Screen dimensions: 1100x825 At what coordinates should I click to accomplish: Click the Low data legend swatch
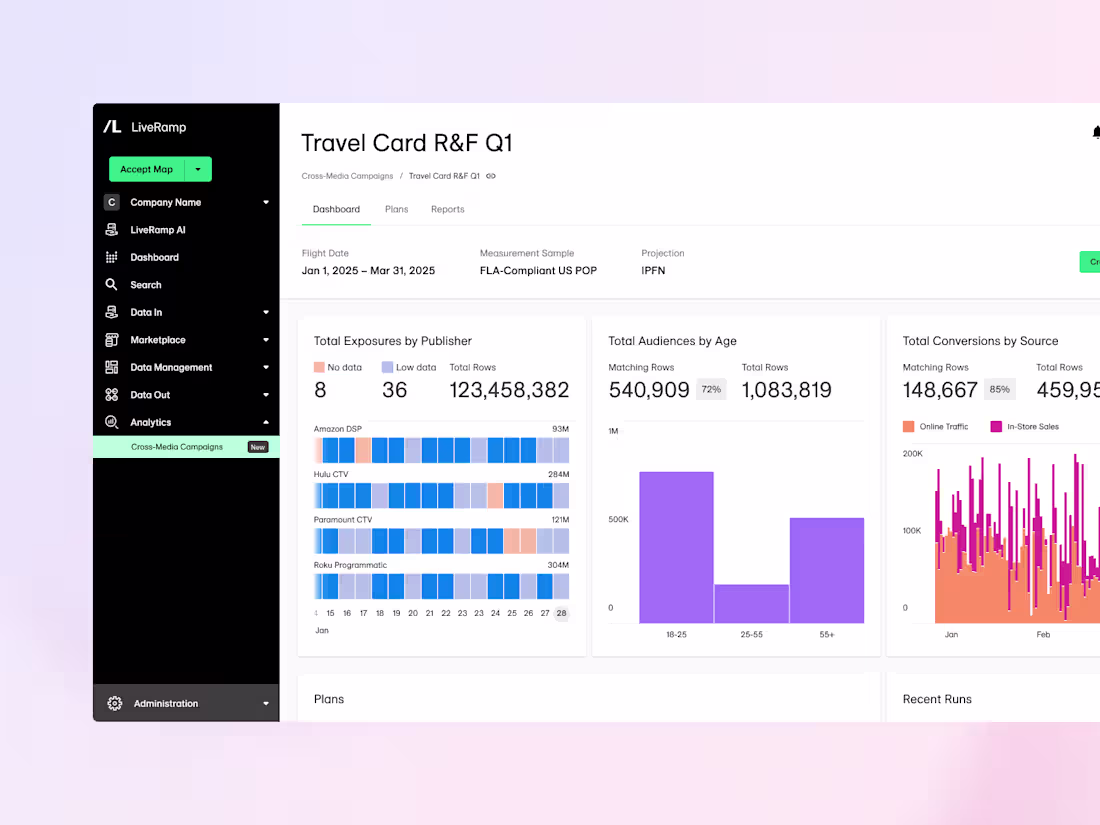387,367
